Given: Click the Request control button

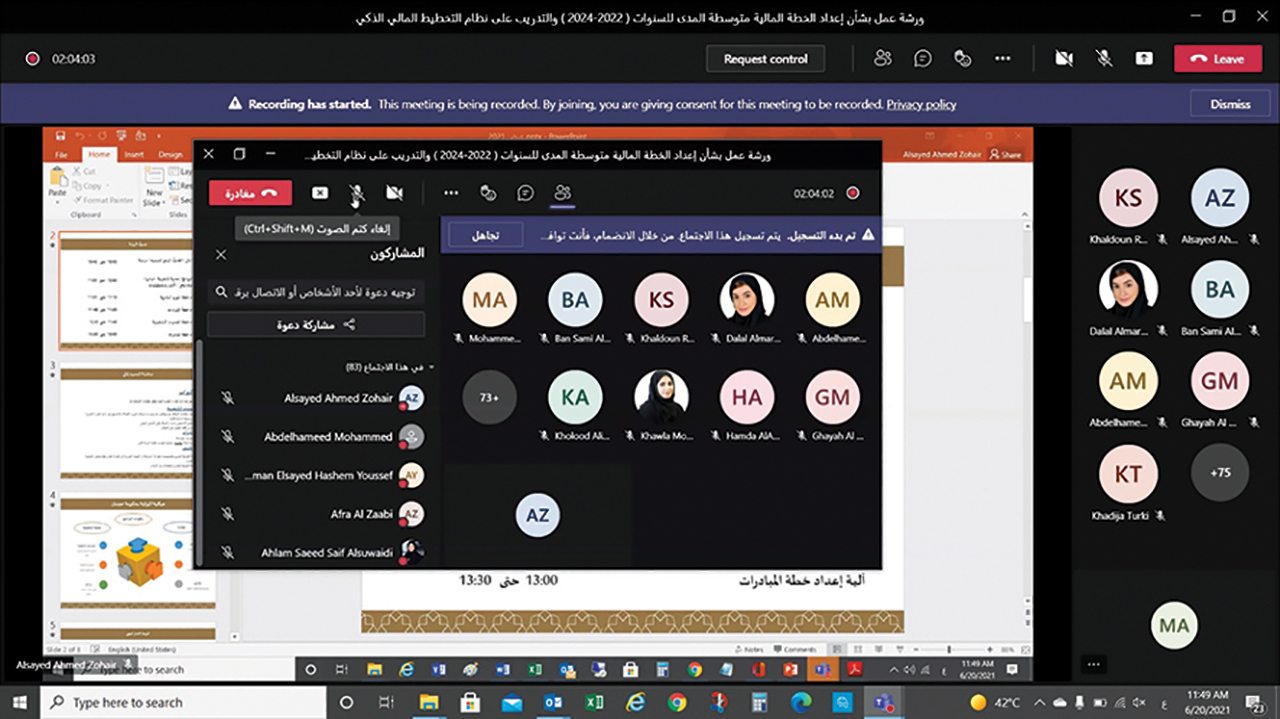Looking at the screenshot, I should [765, 59].
